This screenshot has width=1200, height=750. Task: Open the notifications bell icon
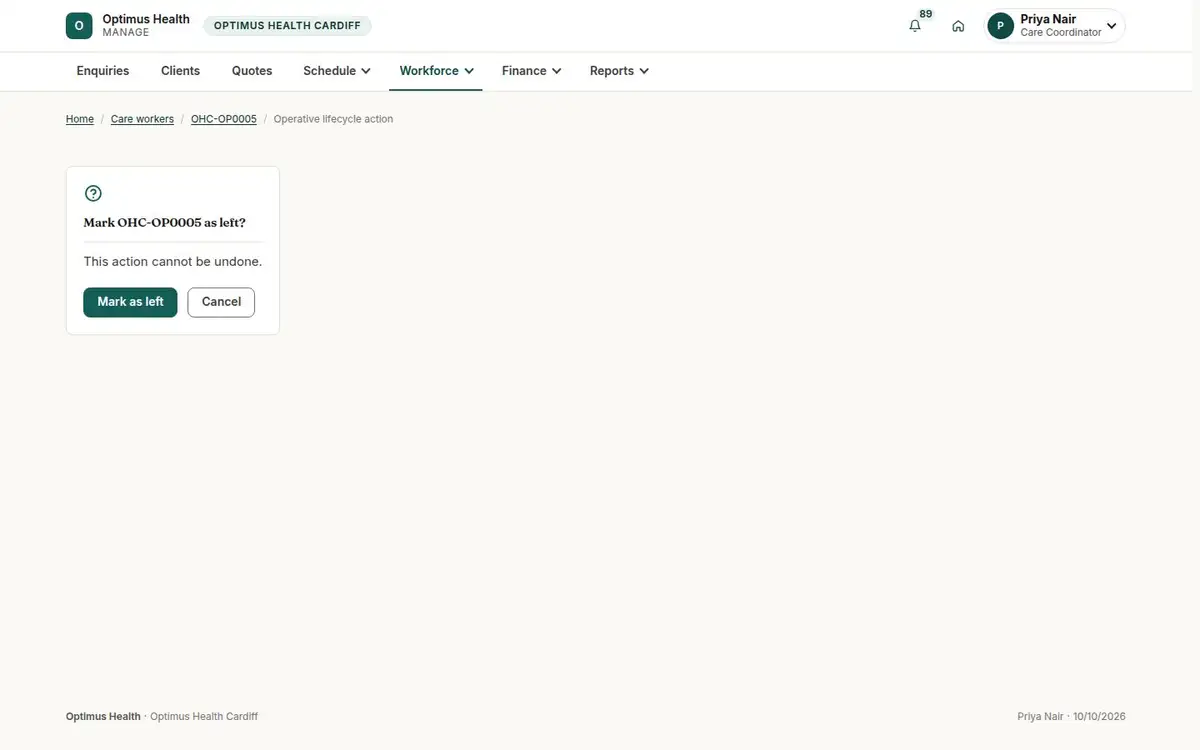[915, 26]
